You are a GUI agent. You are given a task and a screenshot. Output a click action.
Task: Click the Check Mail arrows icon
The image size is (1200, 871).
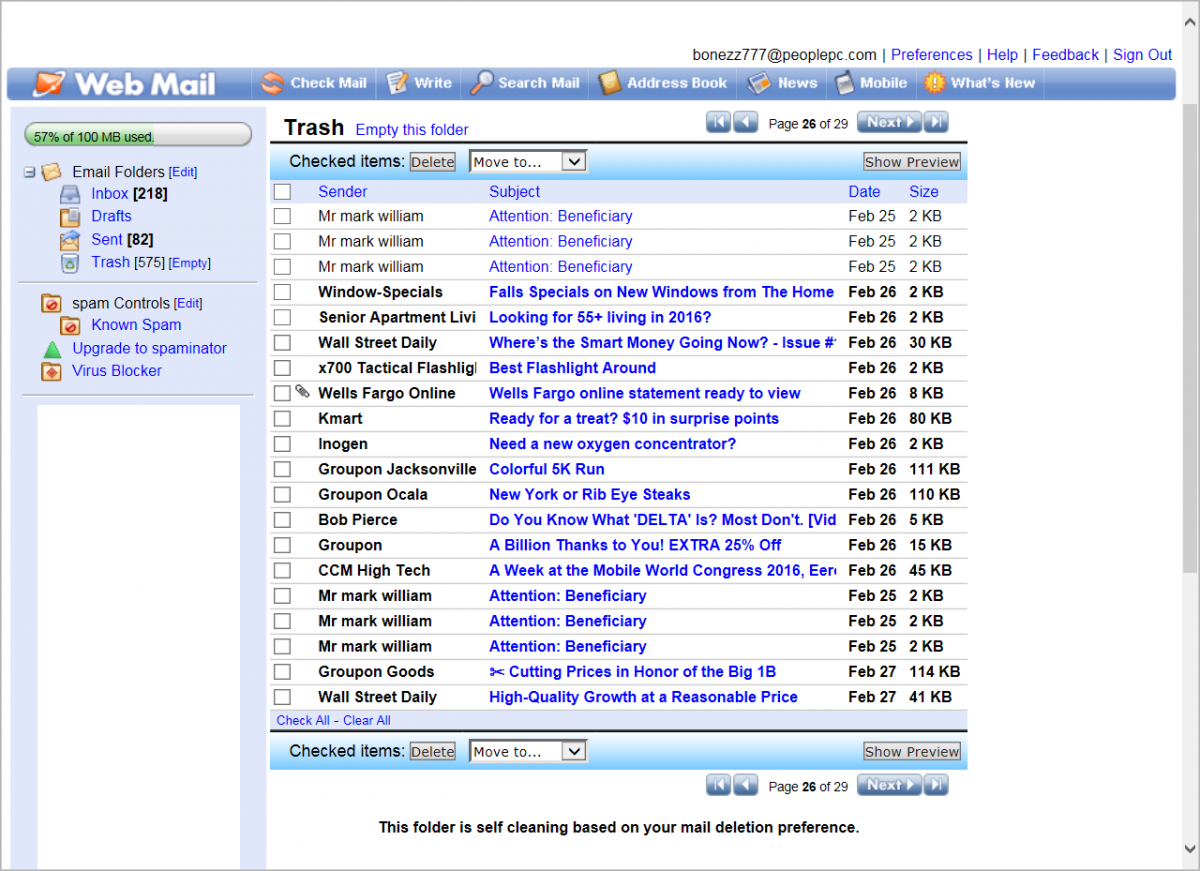(x=272, y=83)
